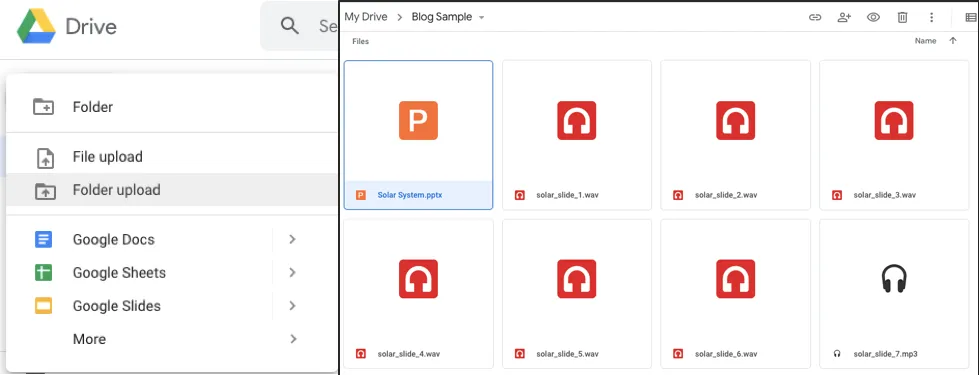Click the search magnifier icon
The image size is (979, 375).
point(290,26)
